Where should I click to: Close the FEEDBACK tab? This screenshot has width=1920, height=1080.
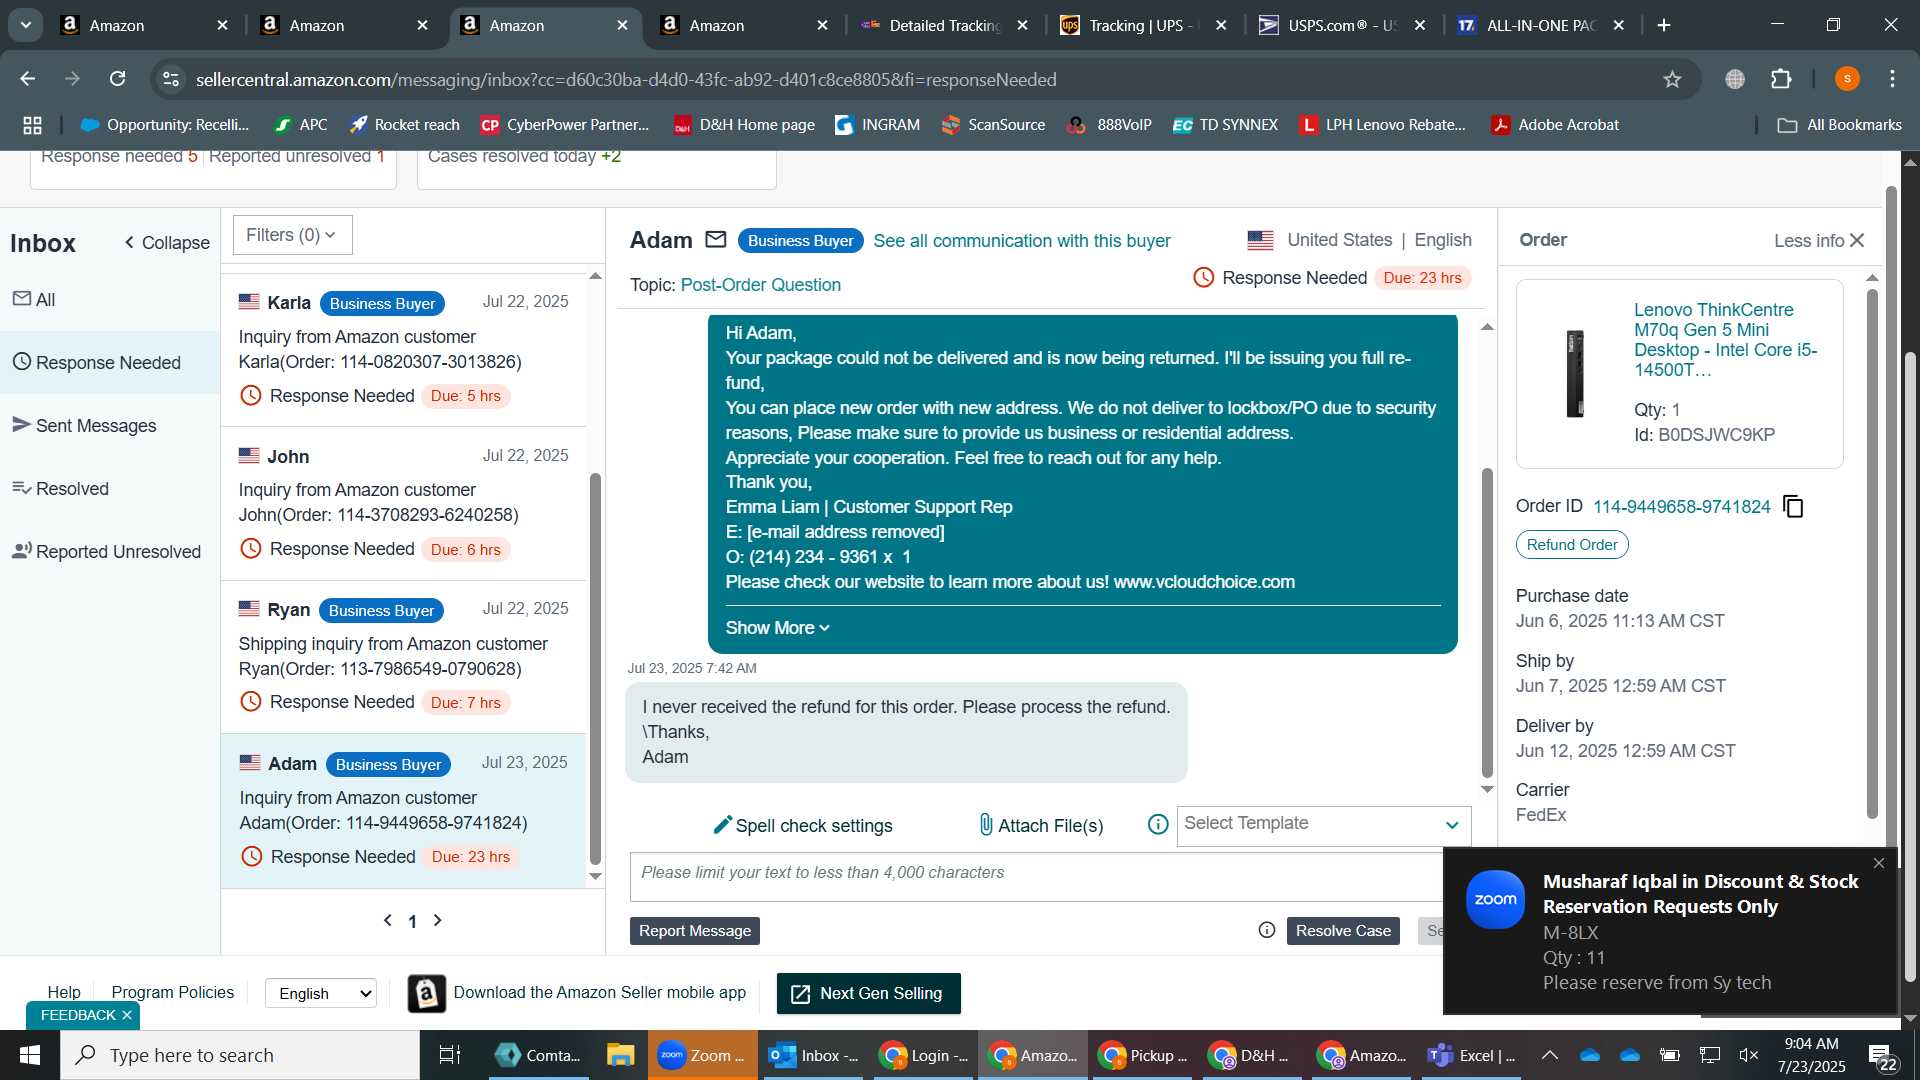127,1015
